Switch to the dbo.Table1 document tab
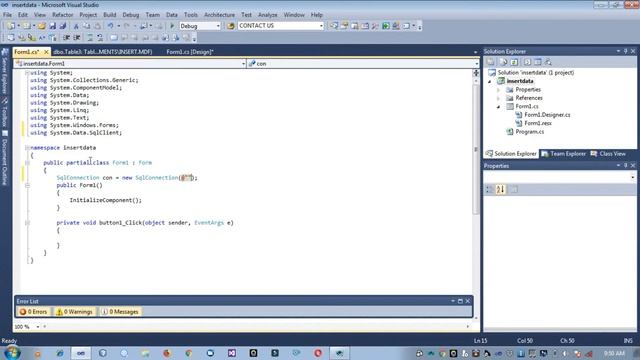640x360 pixels. pyautogui.click(x=102, y=52)
